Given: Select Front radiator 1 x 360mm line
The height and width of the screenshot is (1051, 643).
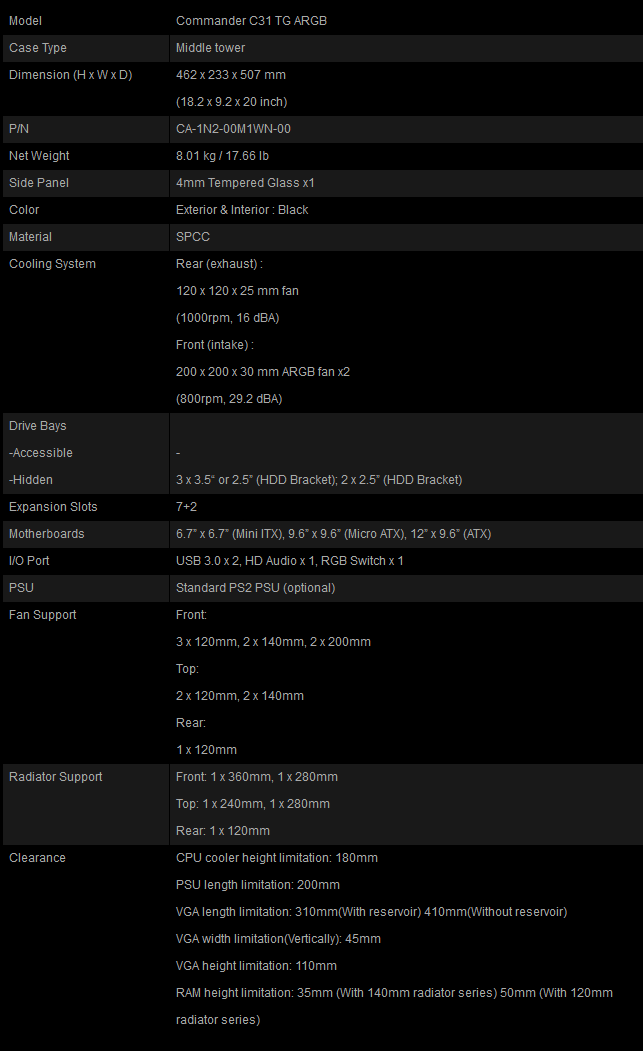Looking at the screenshot, I should (257, 777).
